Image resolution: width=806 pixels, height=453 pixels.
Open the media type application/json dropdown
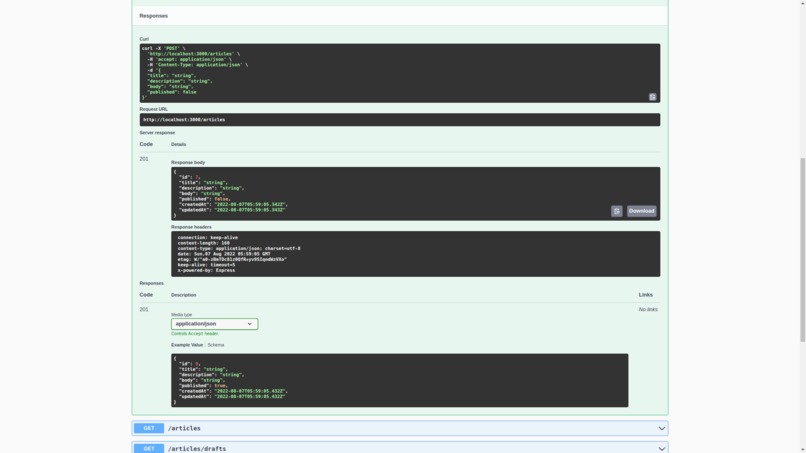214,324
